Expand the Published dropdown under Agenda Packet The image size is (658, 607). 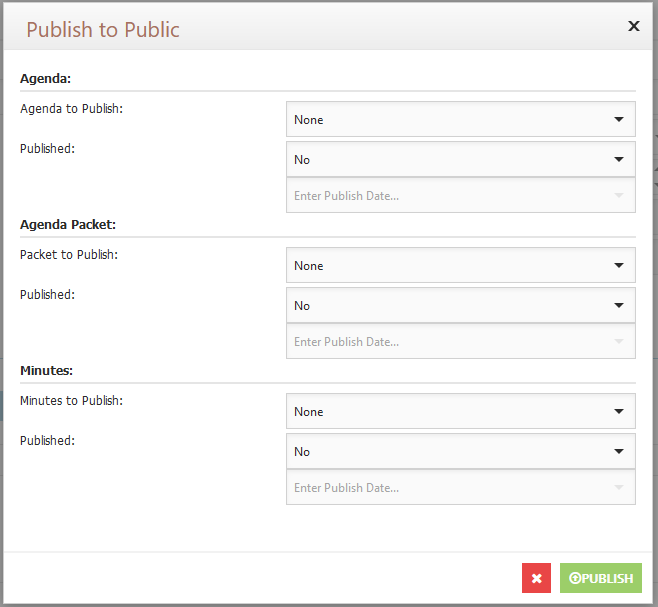[460, 306]
